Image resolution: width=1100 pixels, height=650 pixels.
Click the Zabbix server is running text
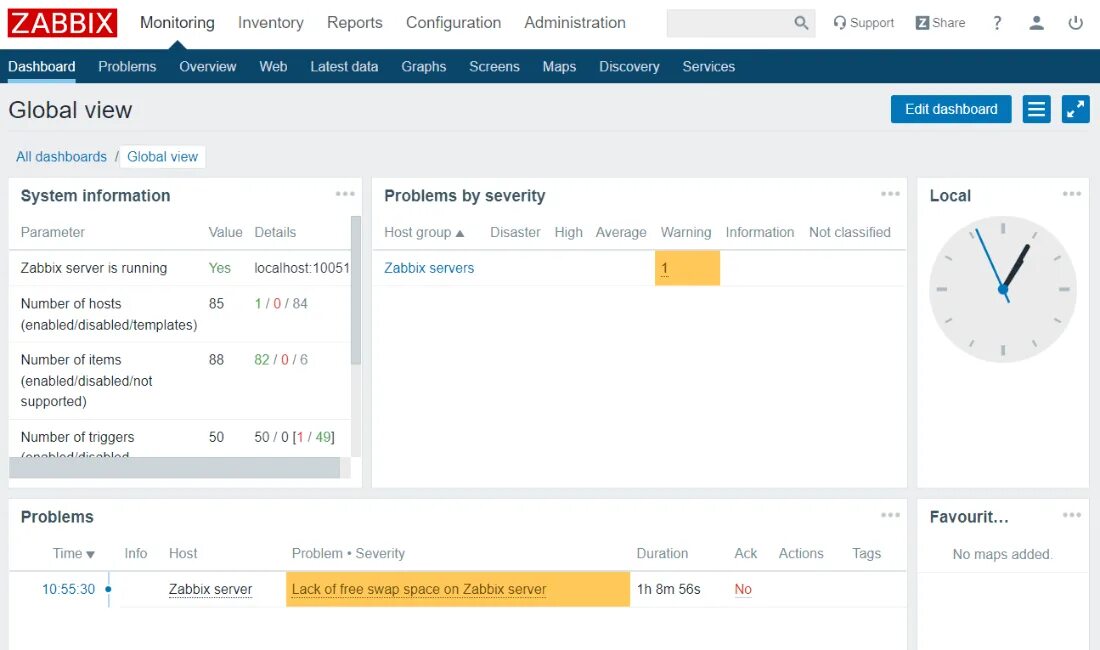(x=94, y=268)
